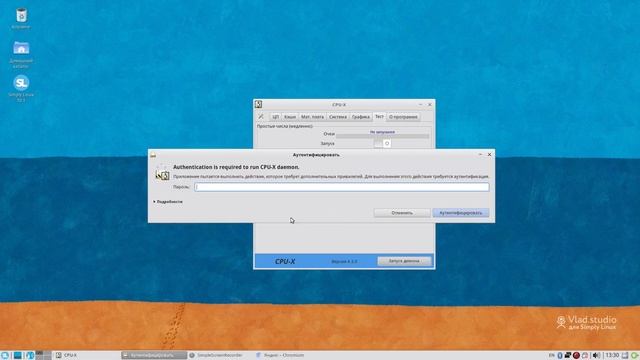
Task: Expand the Подробности details section
Action: point(168,202)
